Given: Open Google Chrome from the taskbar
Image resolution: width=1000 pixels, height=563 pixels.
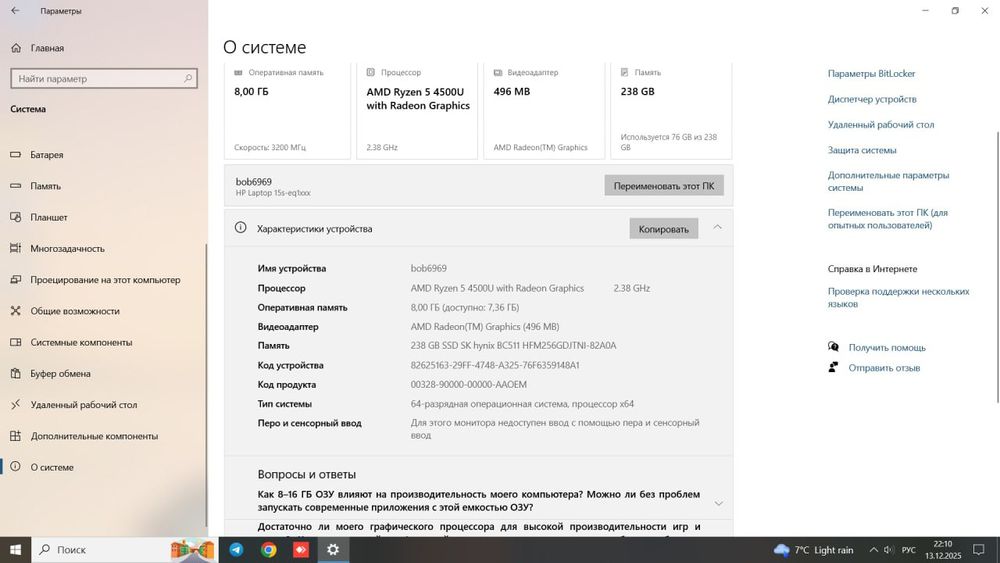Looking at the screenshot, I should click(x=268, y=550).
